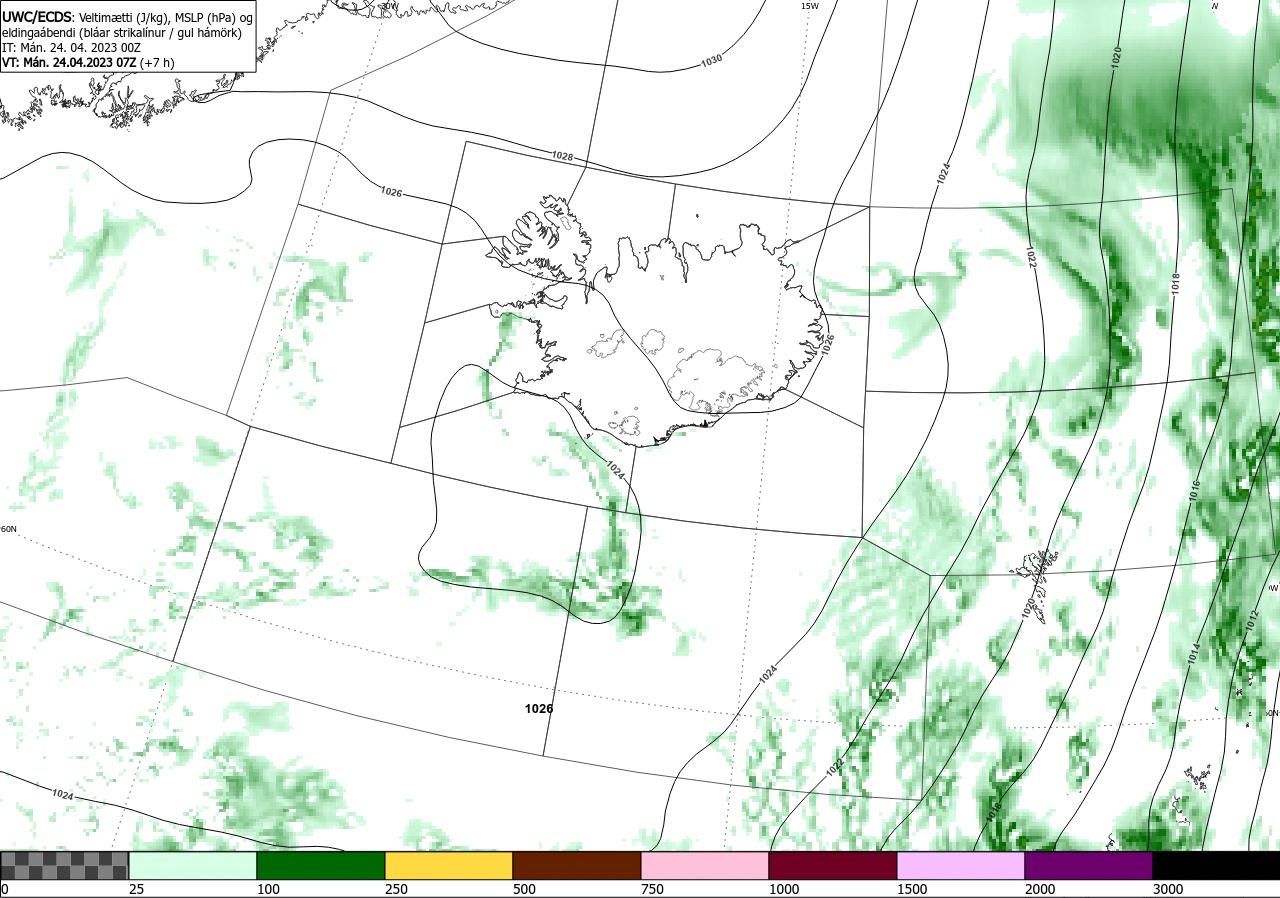The height and width of the screenshot is (898, 1280).
Task: Click the title line "UWC/ECDS: Veltimætti (J/kg), MSLP (hPa) og"
Action: pos(127,18)
